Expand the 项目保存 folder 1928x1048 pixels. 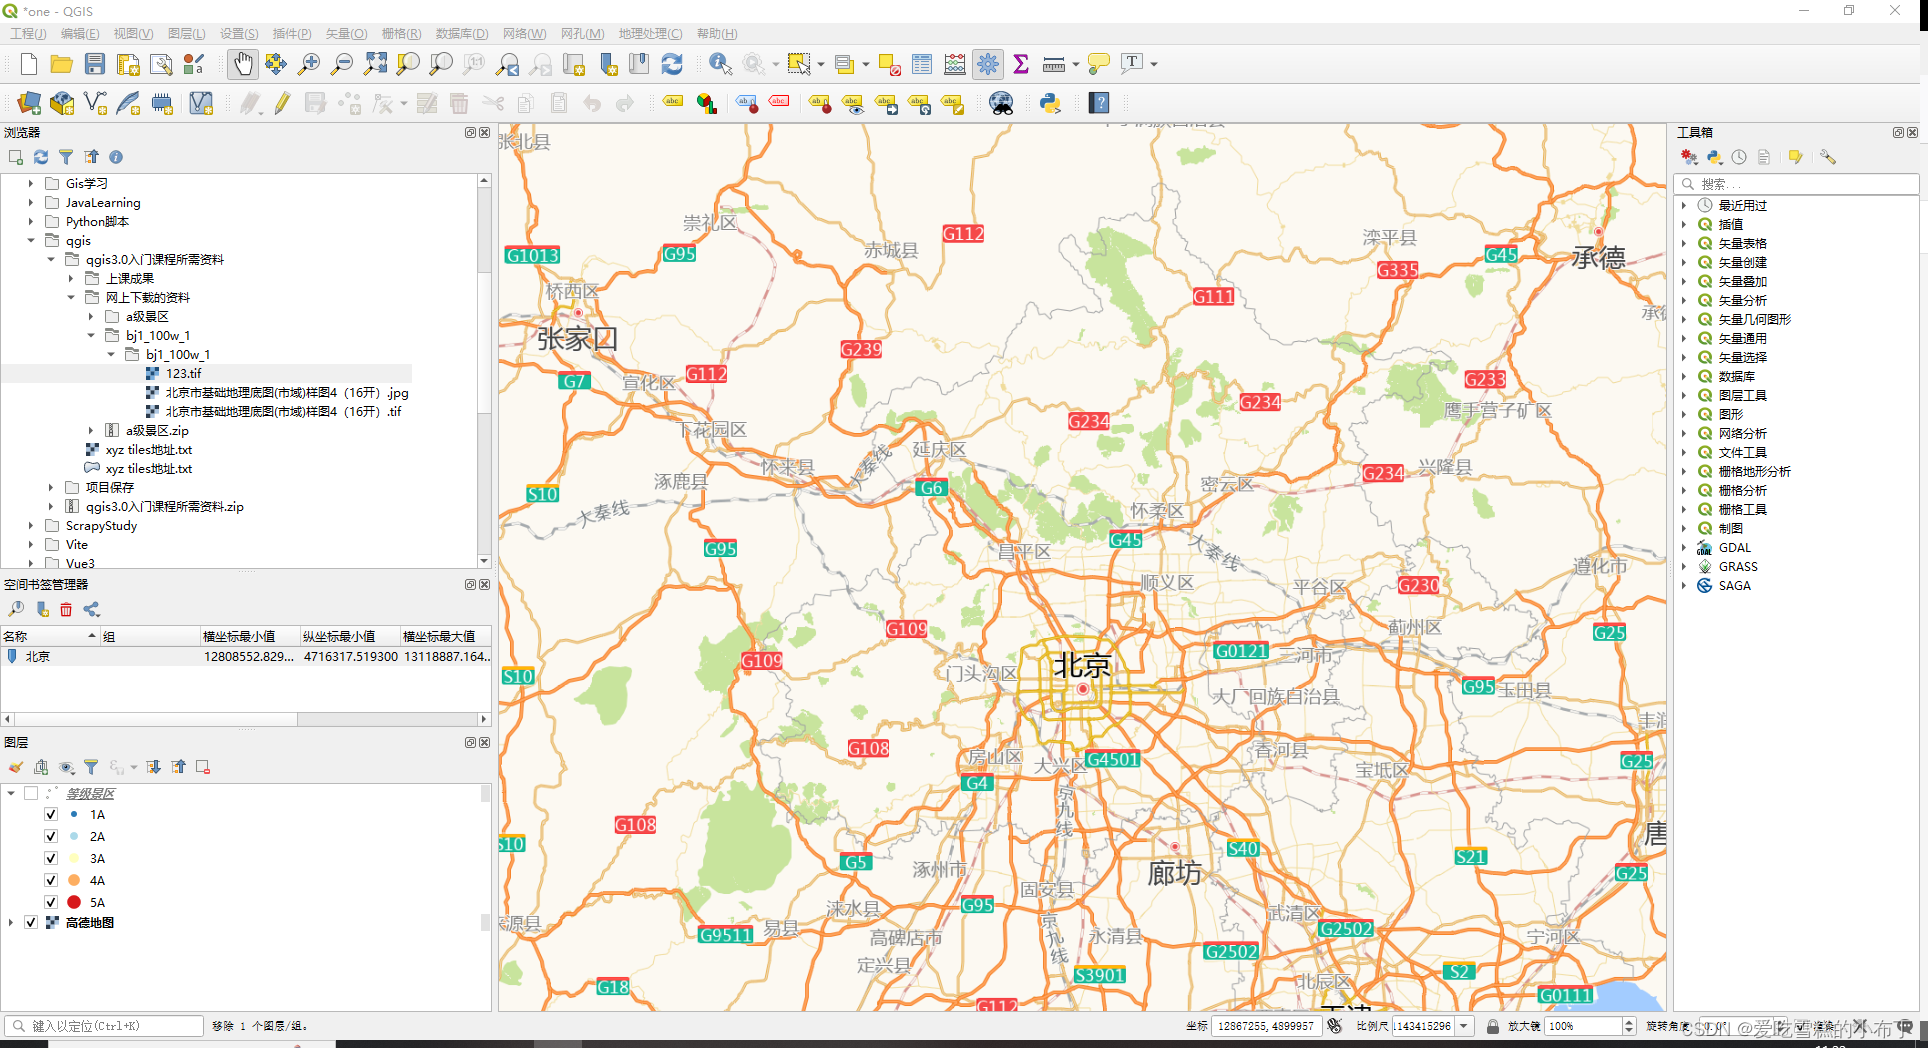point(51,487)
